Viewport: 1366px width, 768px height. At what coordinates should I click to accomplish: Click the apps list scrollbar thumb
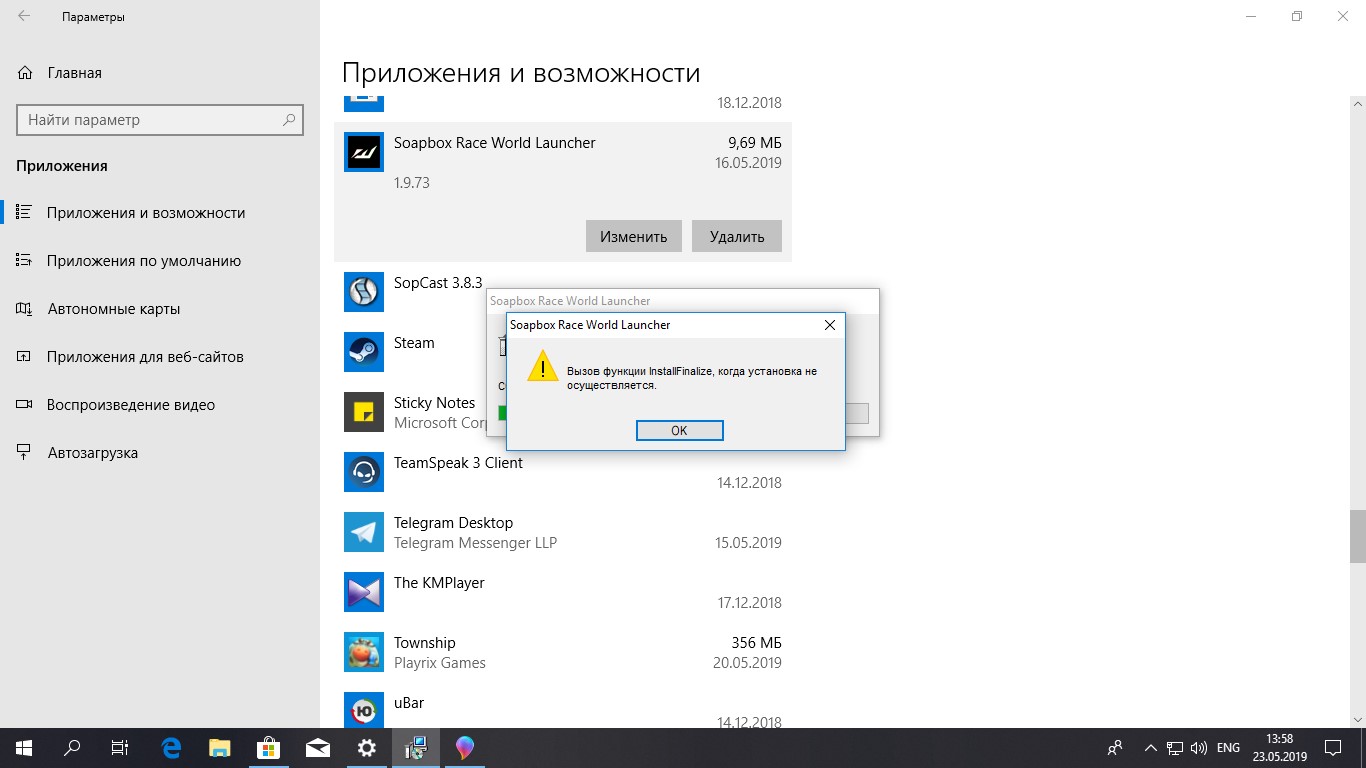pyautogui.click(x=1358, y=536)
